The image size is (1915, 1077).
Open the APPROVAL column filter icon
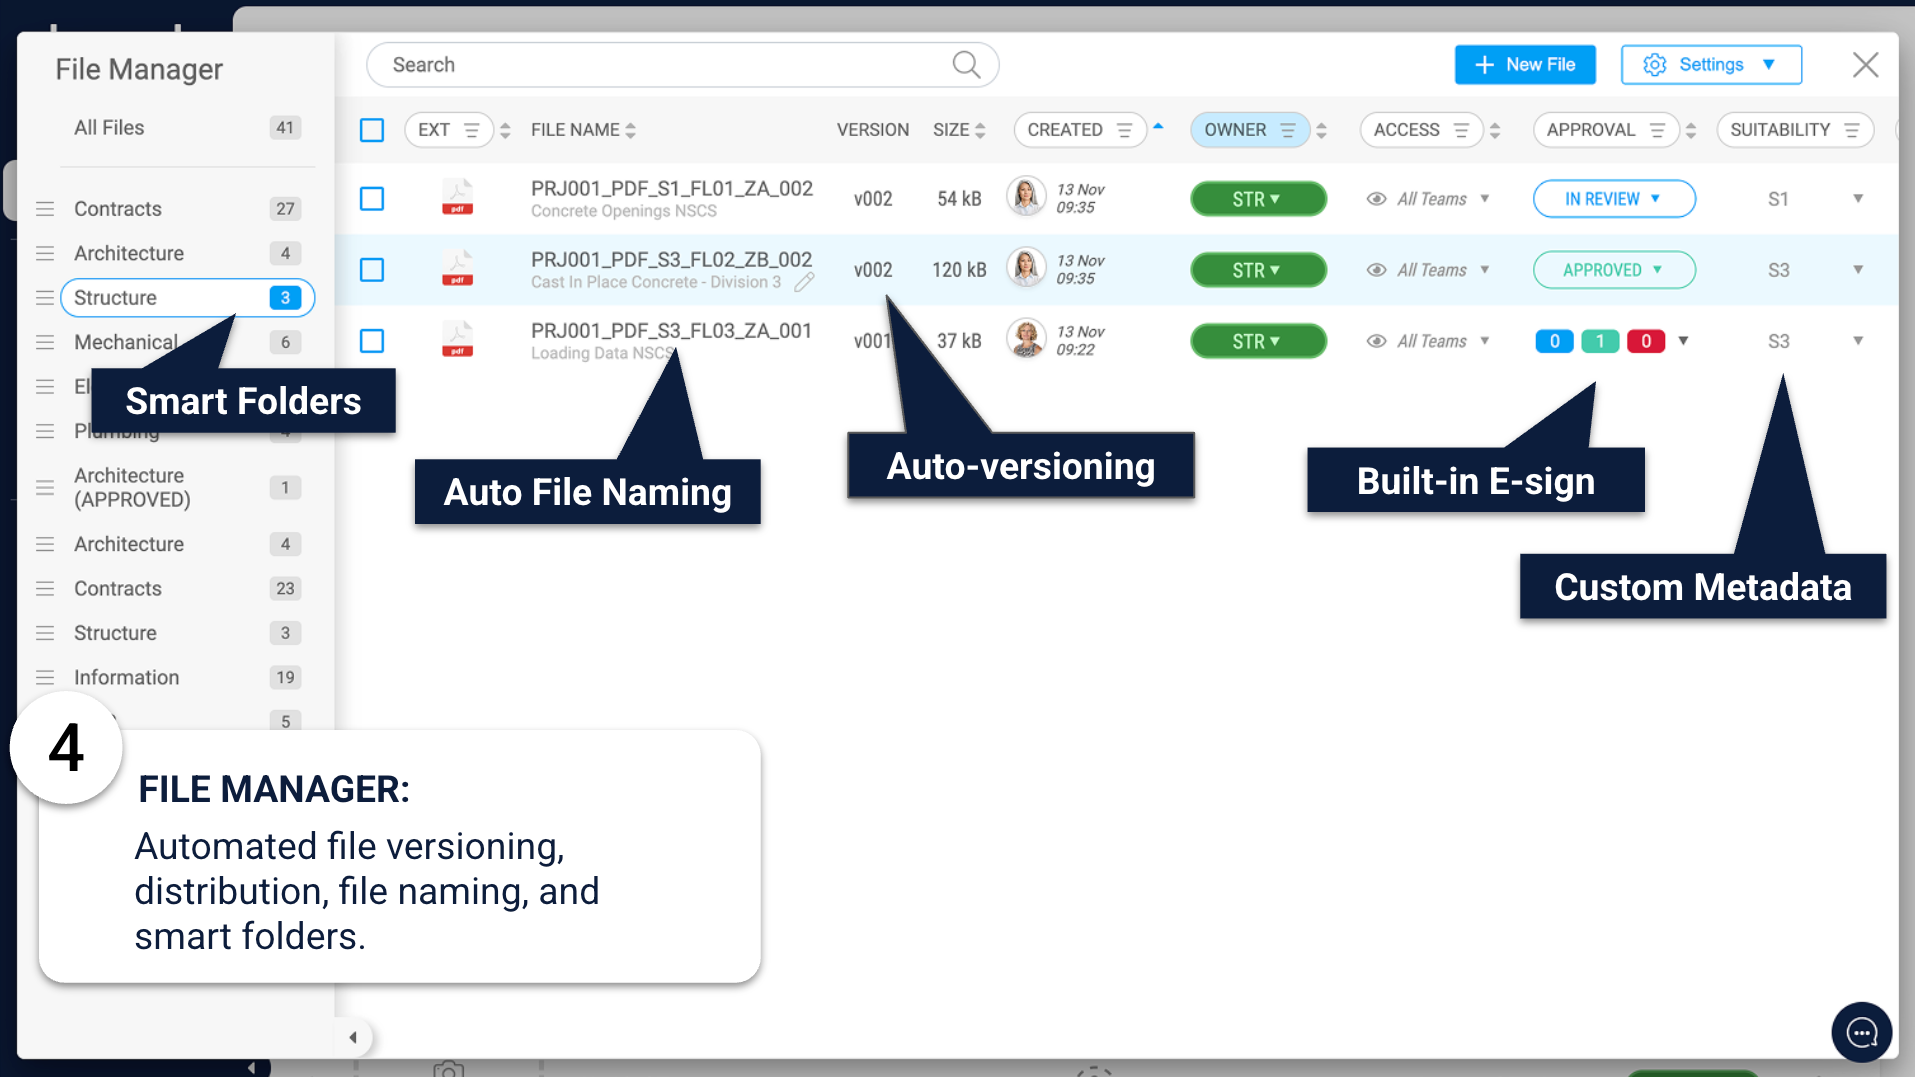click(1657, 130)
